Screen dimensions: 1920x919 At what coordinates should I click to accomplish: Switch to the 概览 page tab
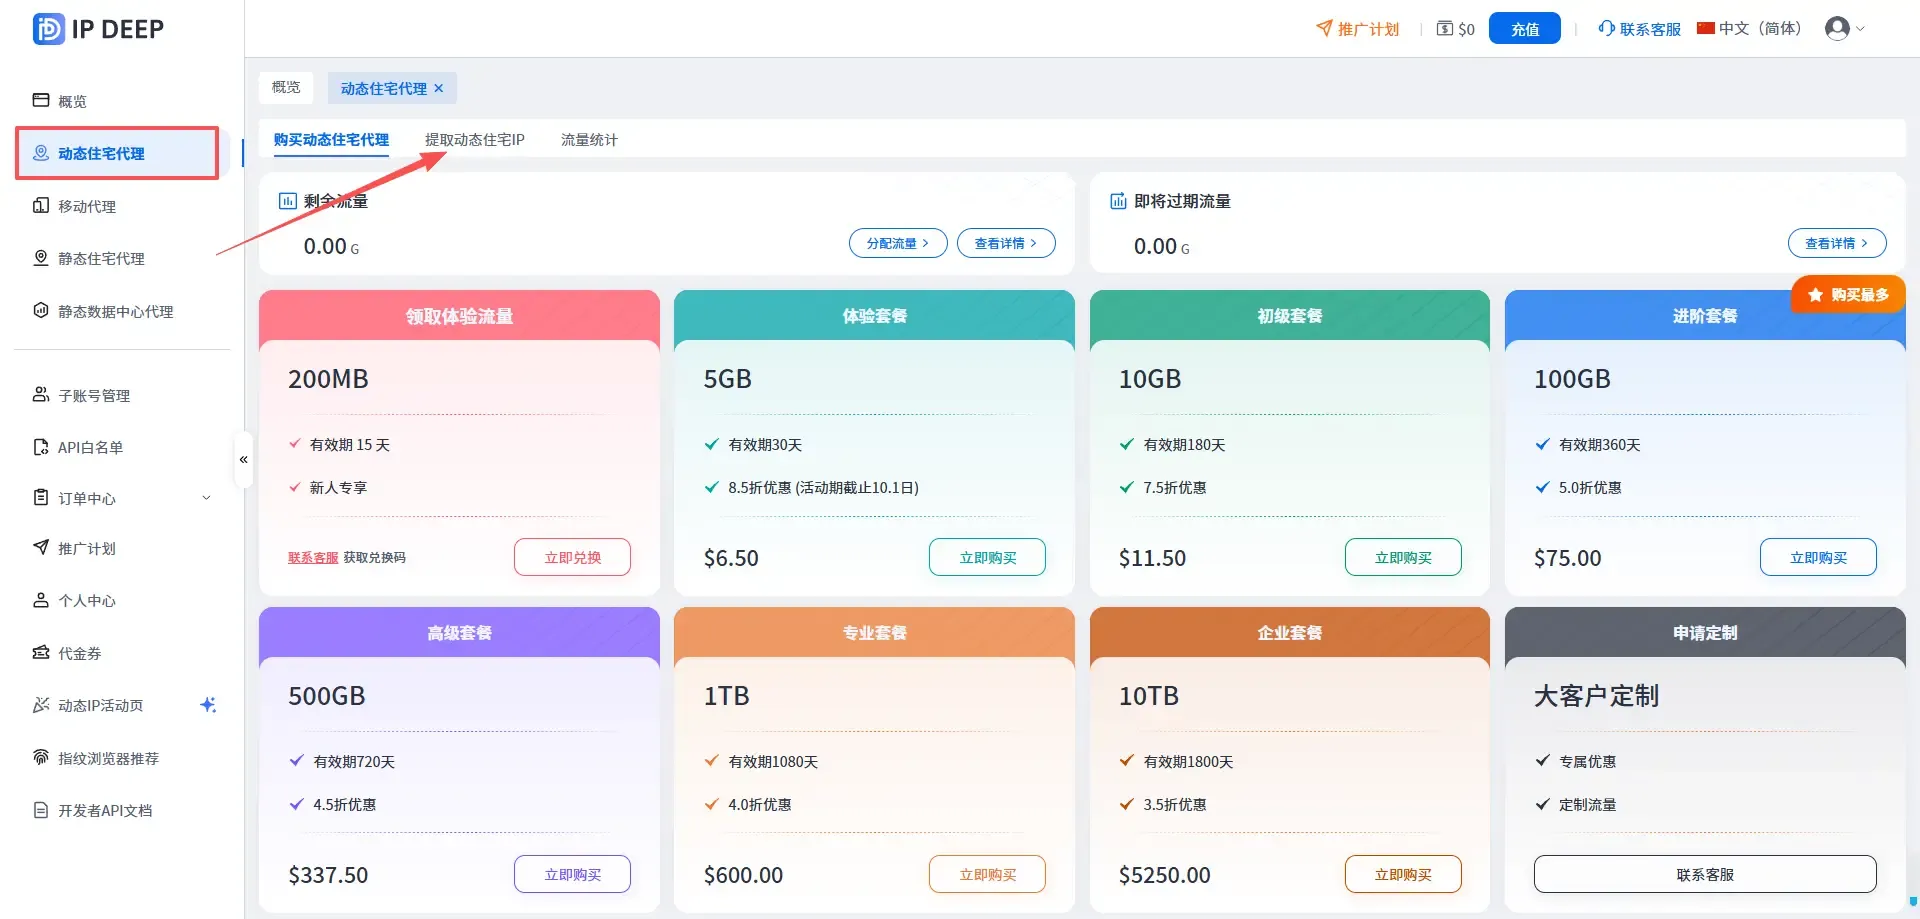(x=286, y=87)
